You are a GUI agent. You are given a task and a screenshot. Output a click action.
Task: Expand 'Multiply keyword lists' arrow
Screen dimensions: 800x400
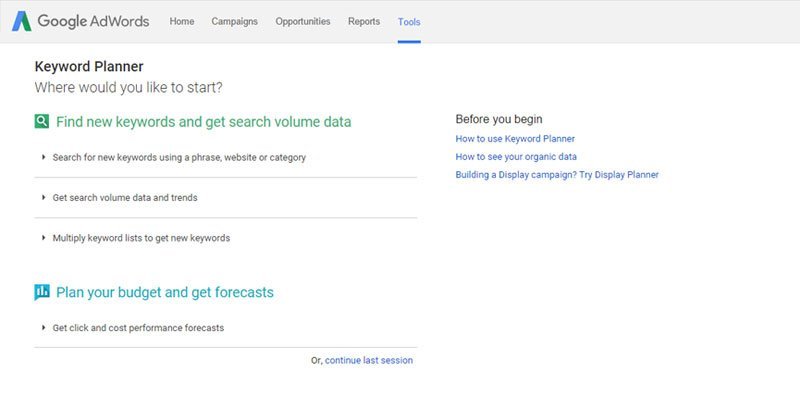44,238
